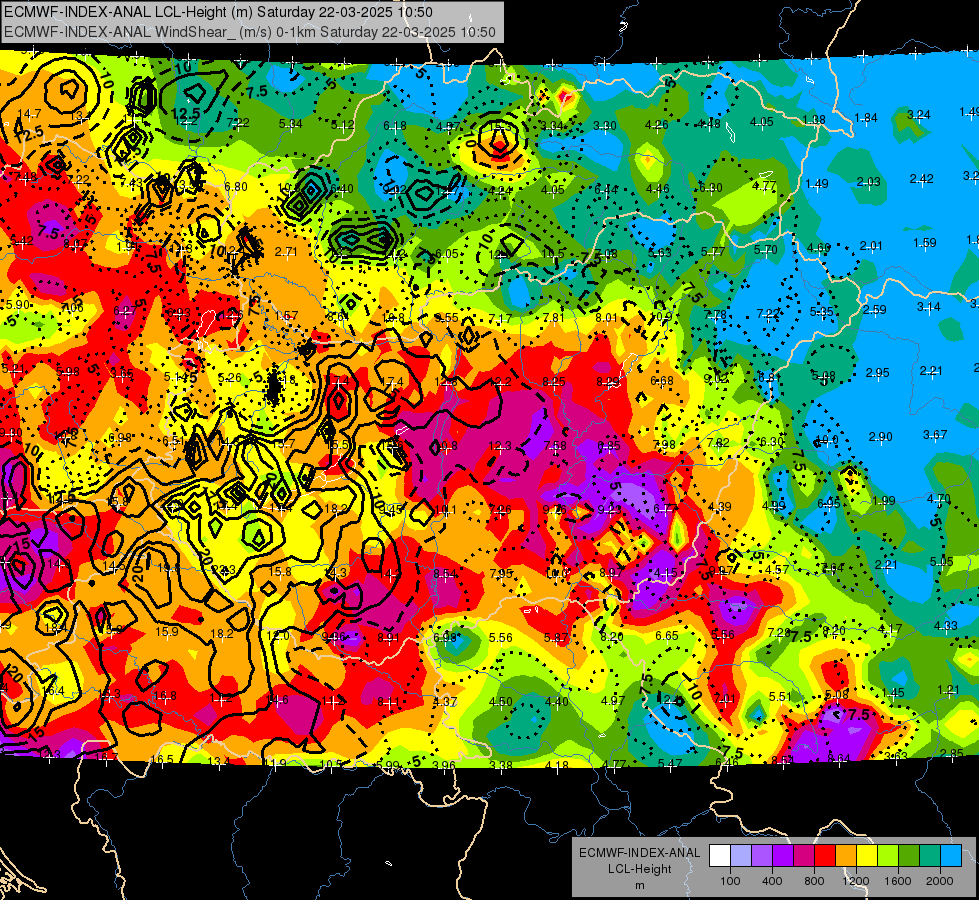Click the map value 5.51

780,696
